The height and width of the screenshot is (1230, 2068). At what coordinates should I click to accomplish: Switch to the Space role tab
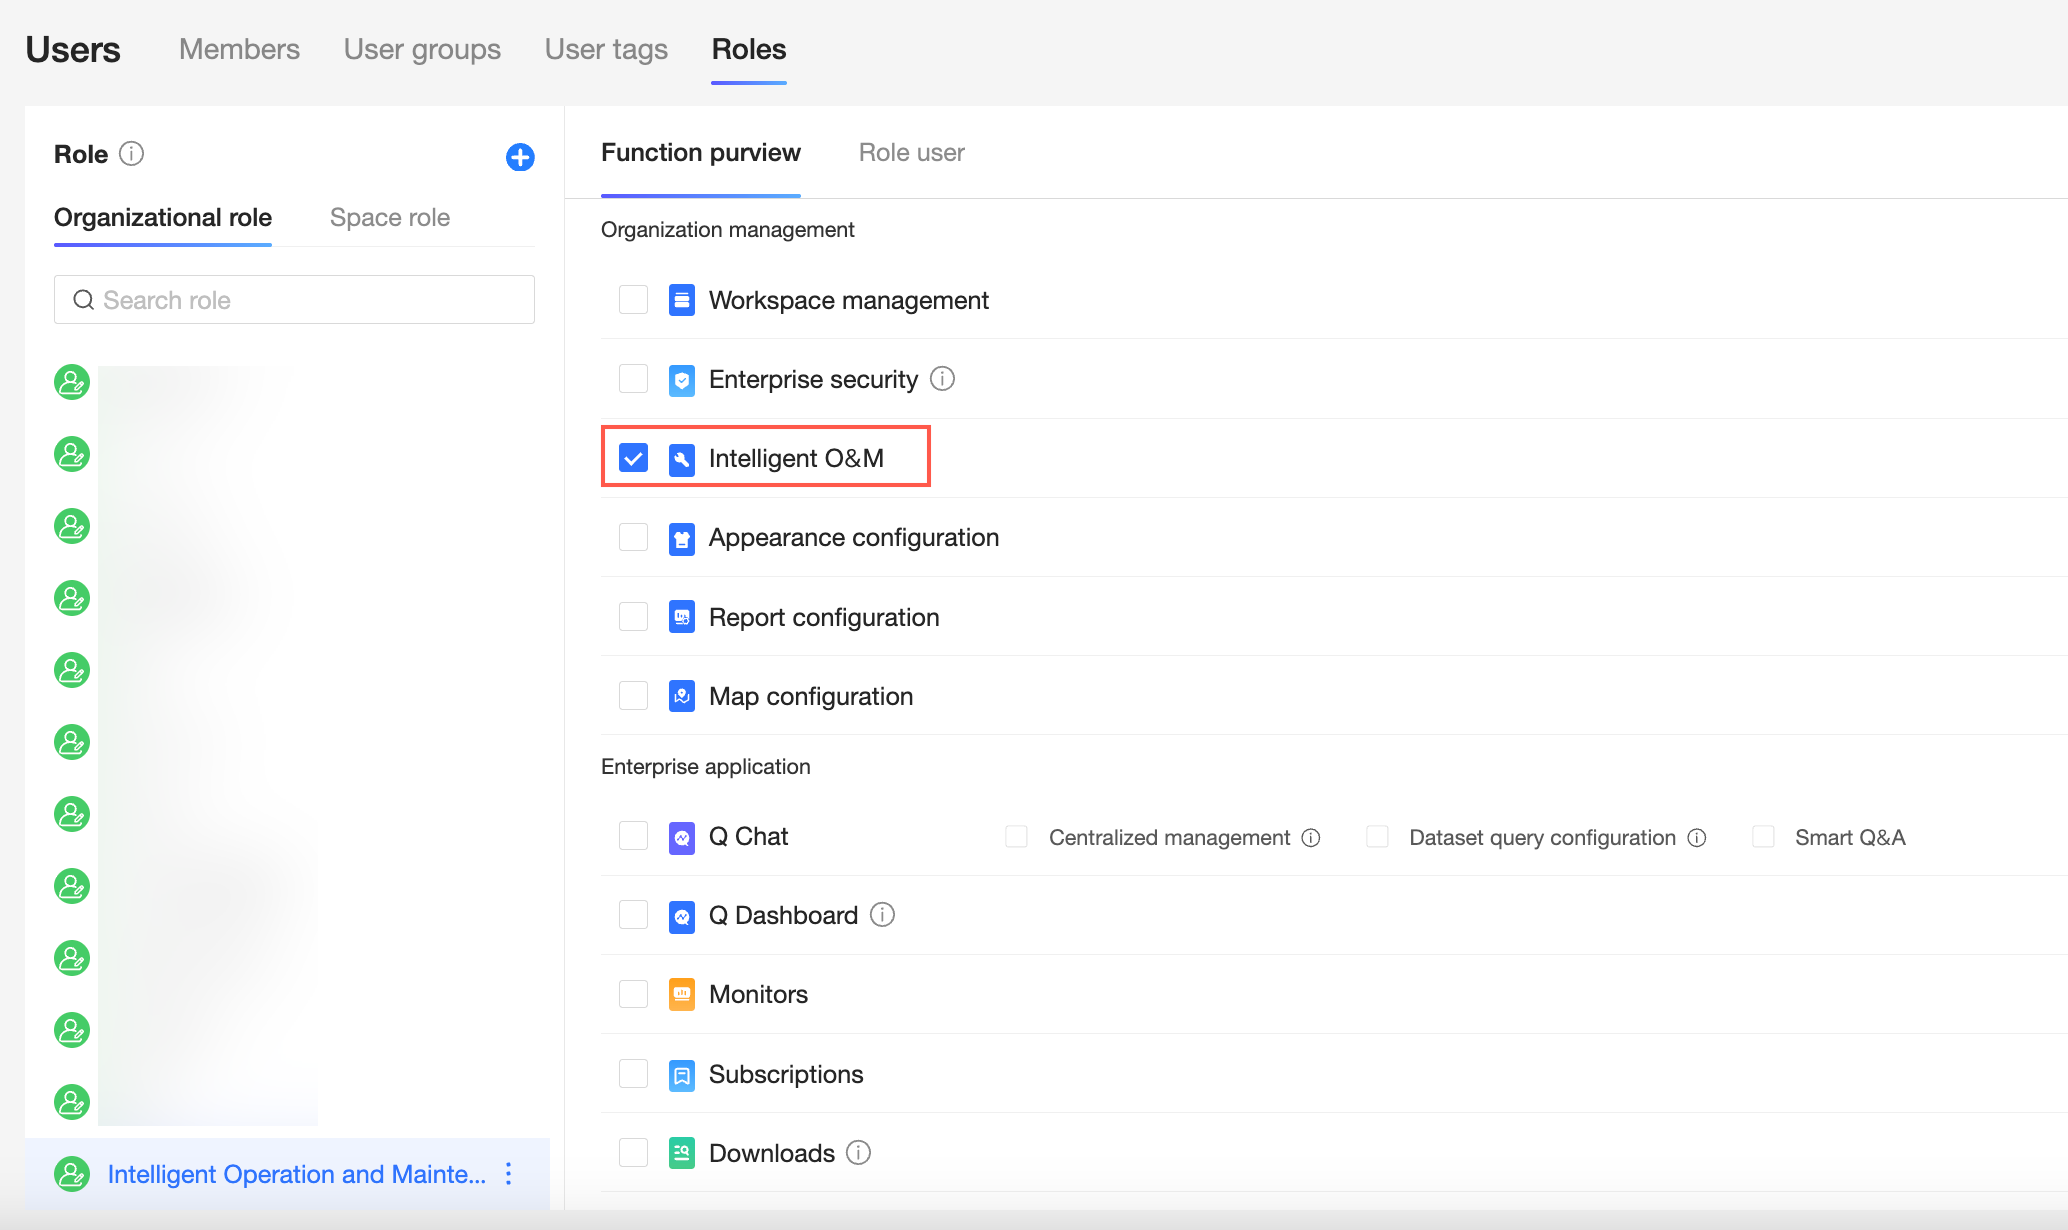click(x=389, y=217)
